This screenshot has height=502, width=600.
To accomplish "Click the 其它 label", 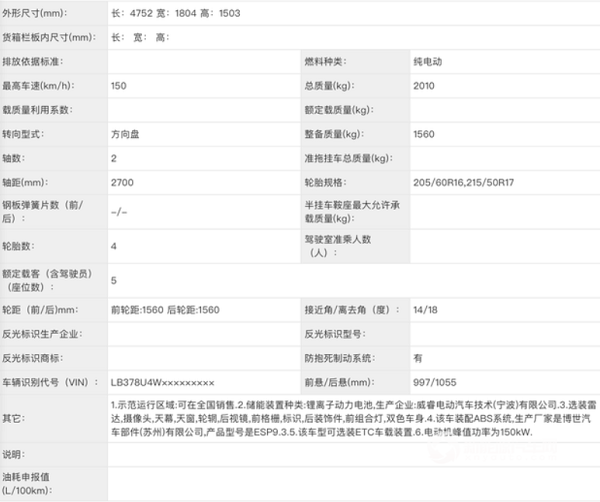I will coord(14,418).
